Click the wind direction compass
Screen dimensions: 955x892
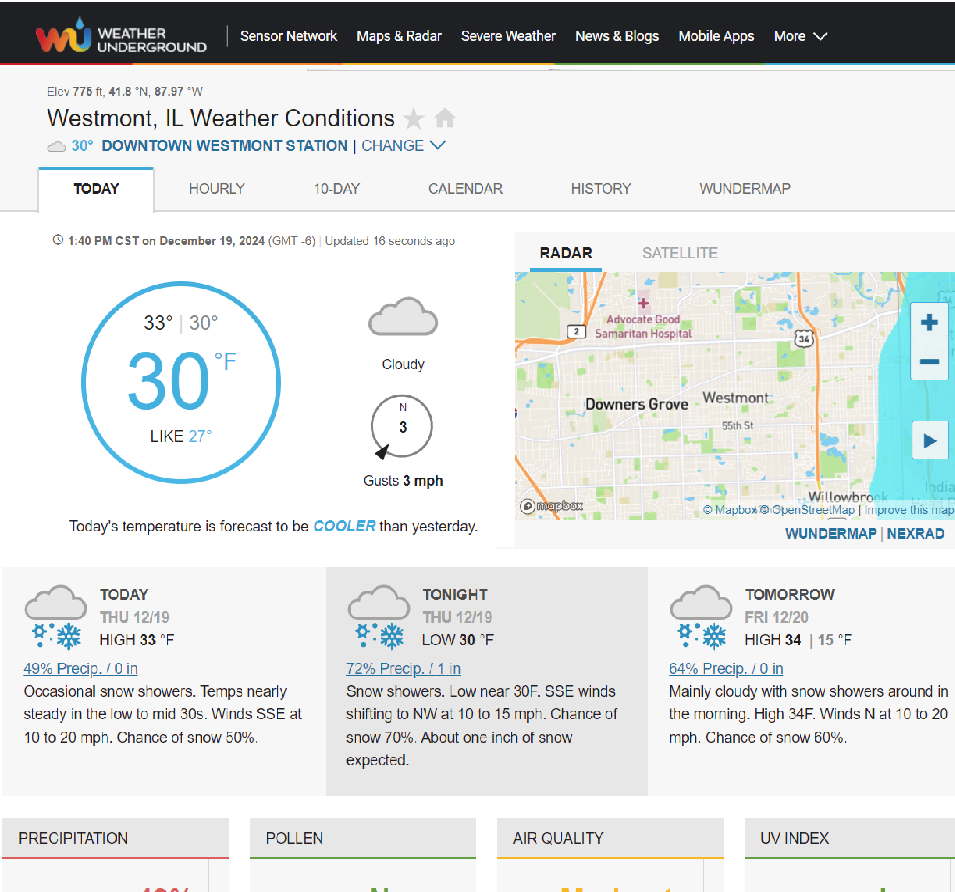tap(401, 427)
